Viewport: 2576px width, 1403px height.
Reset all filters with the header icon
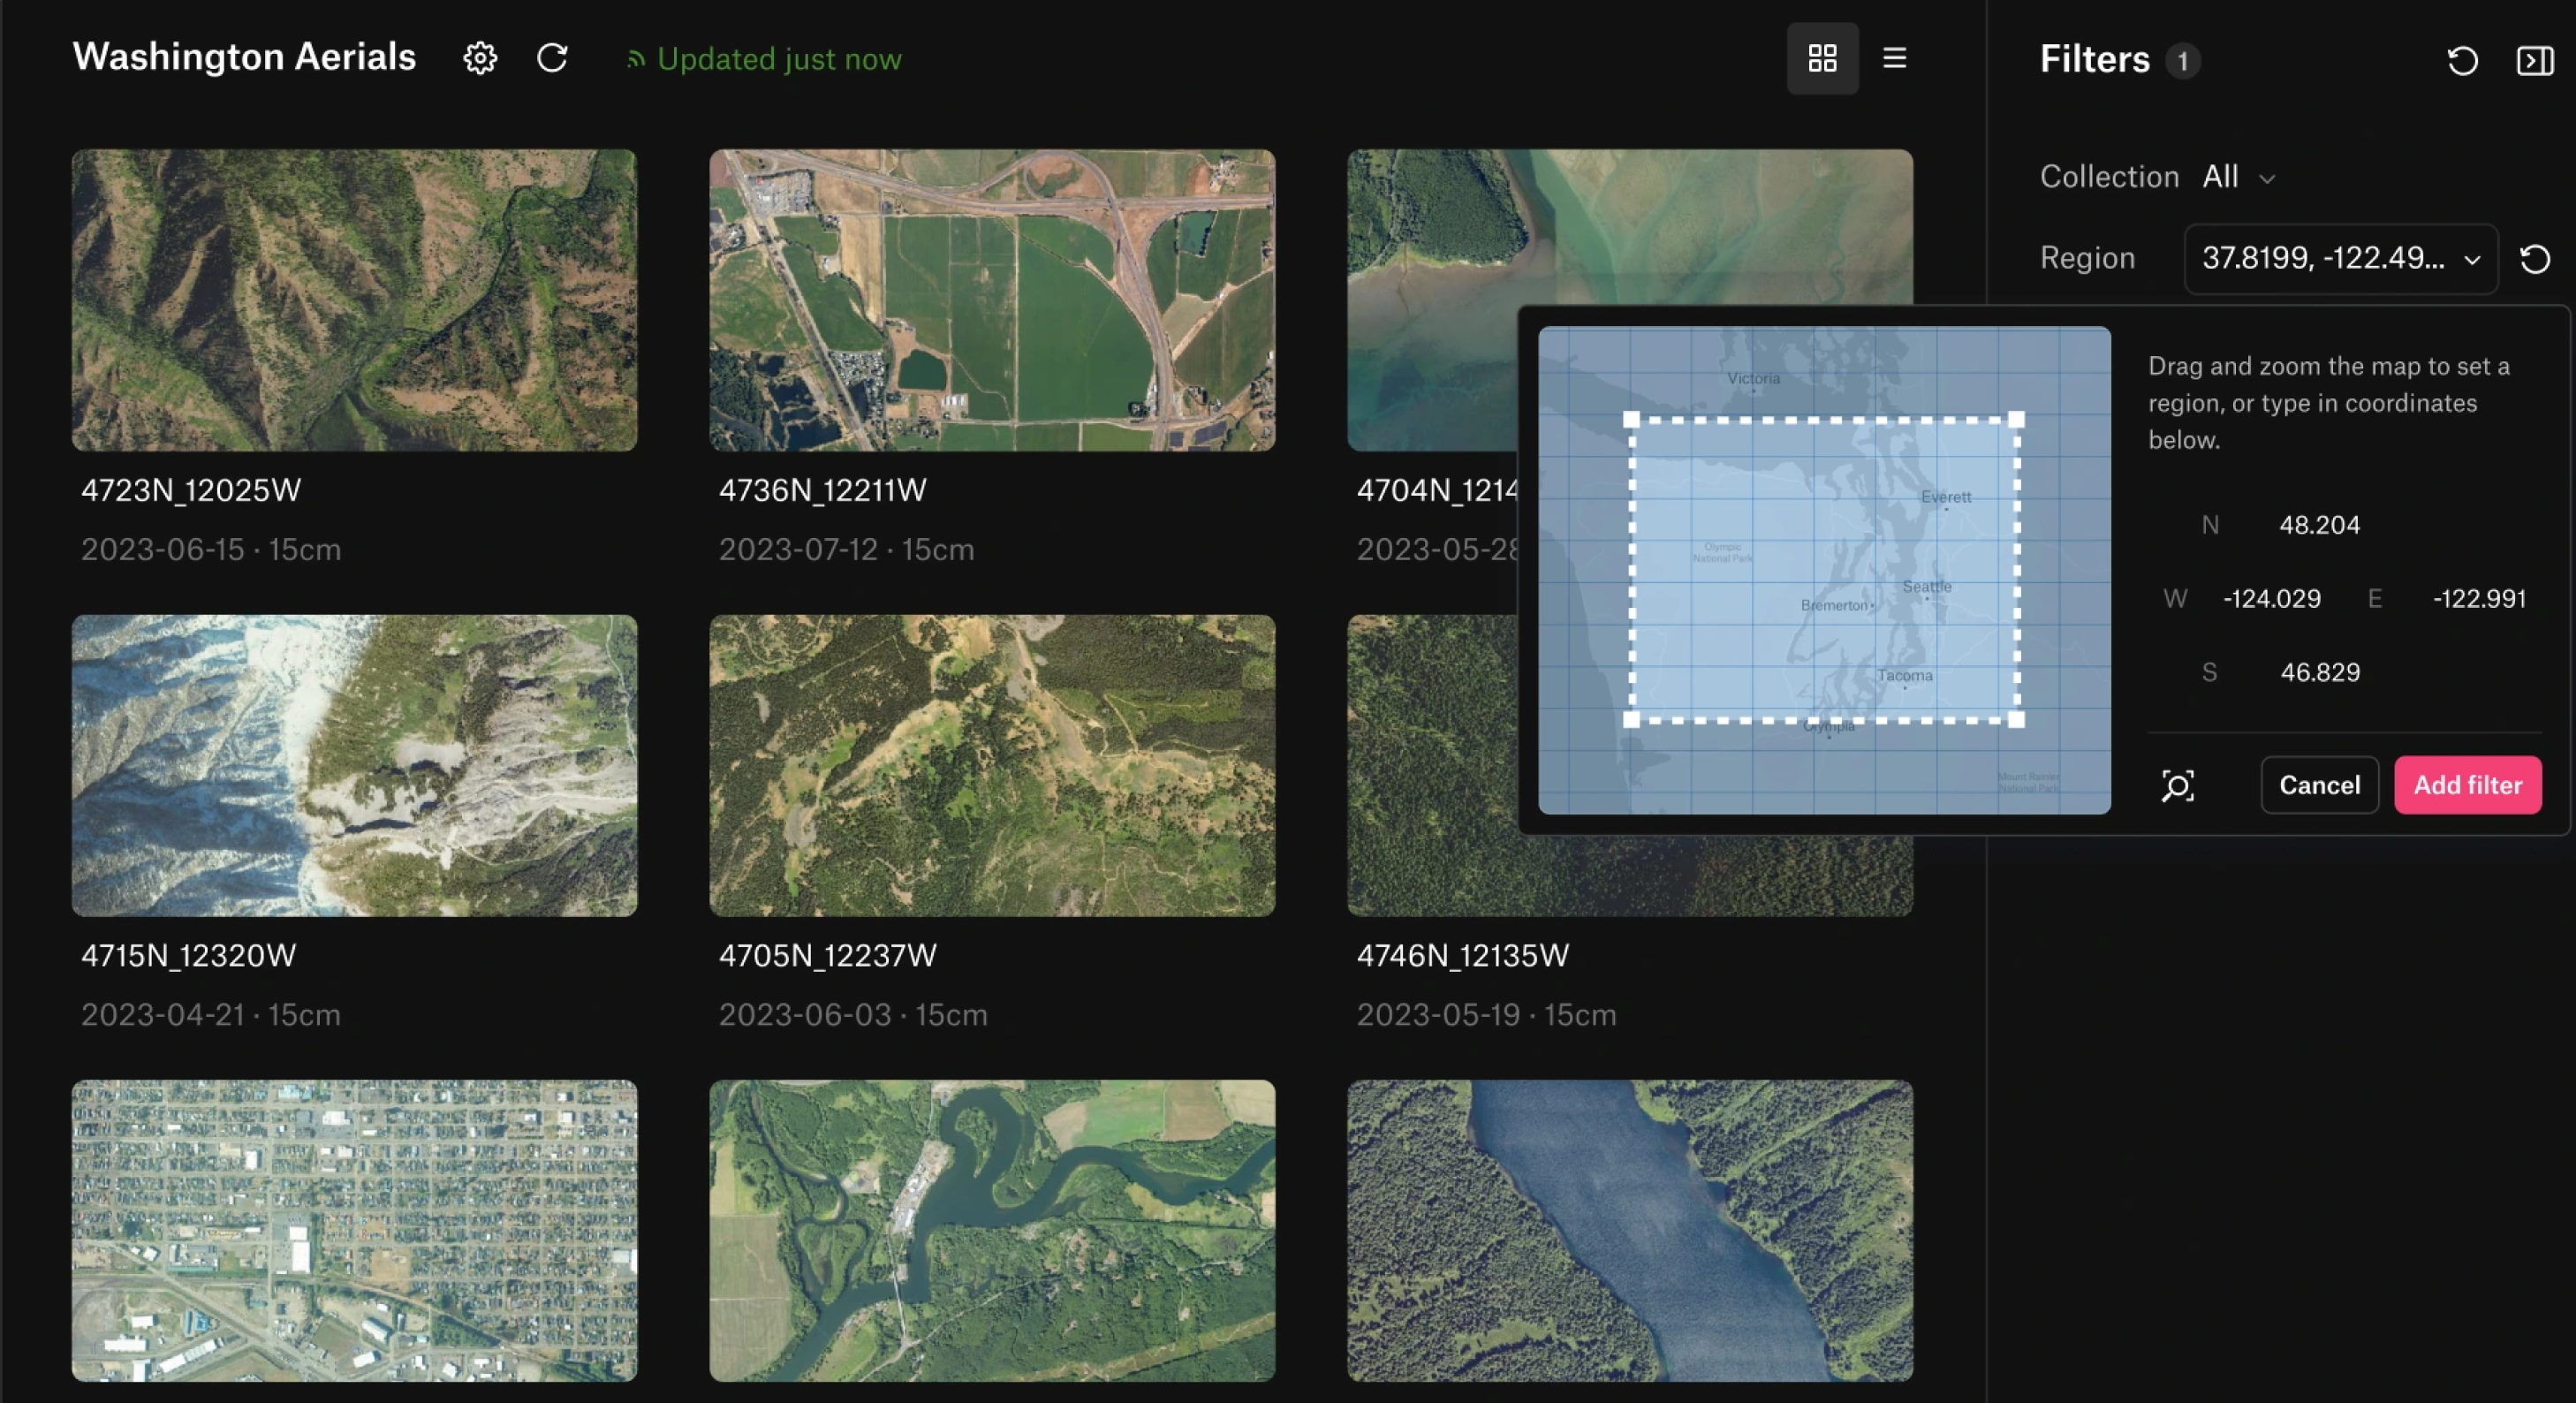[2462, 61]
